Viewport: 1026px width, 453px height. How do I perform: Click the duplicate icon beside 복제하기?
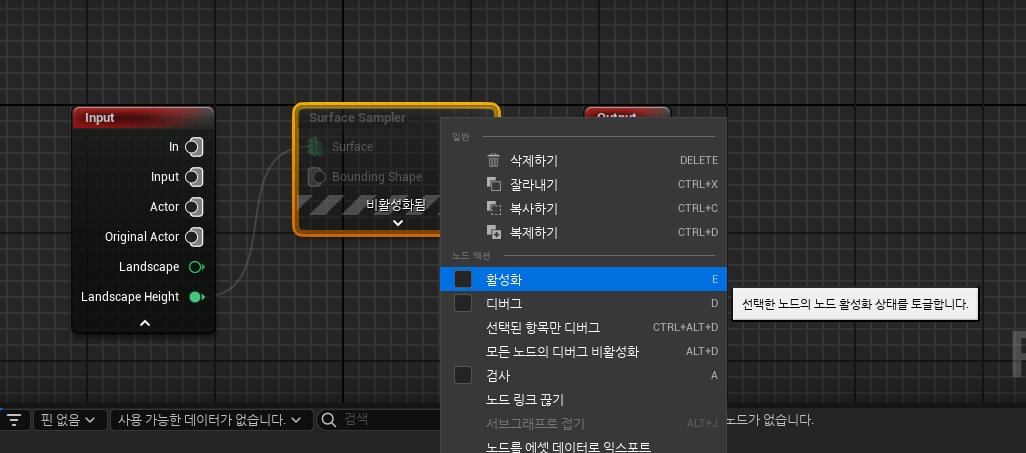coord(494,232)
